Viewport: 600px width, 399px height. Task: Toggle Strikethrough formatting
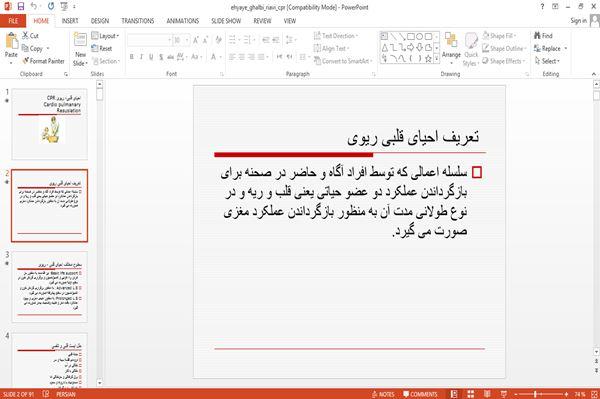[x=171, y=57]
